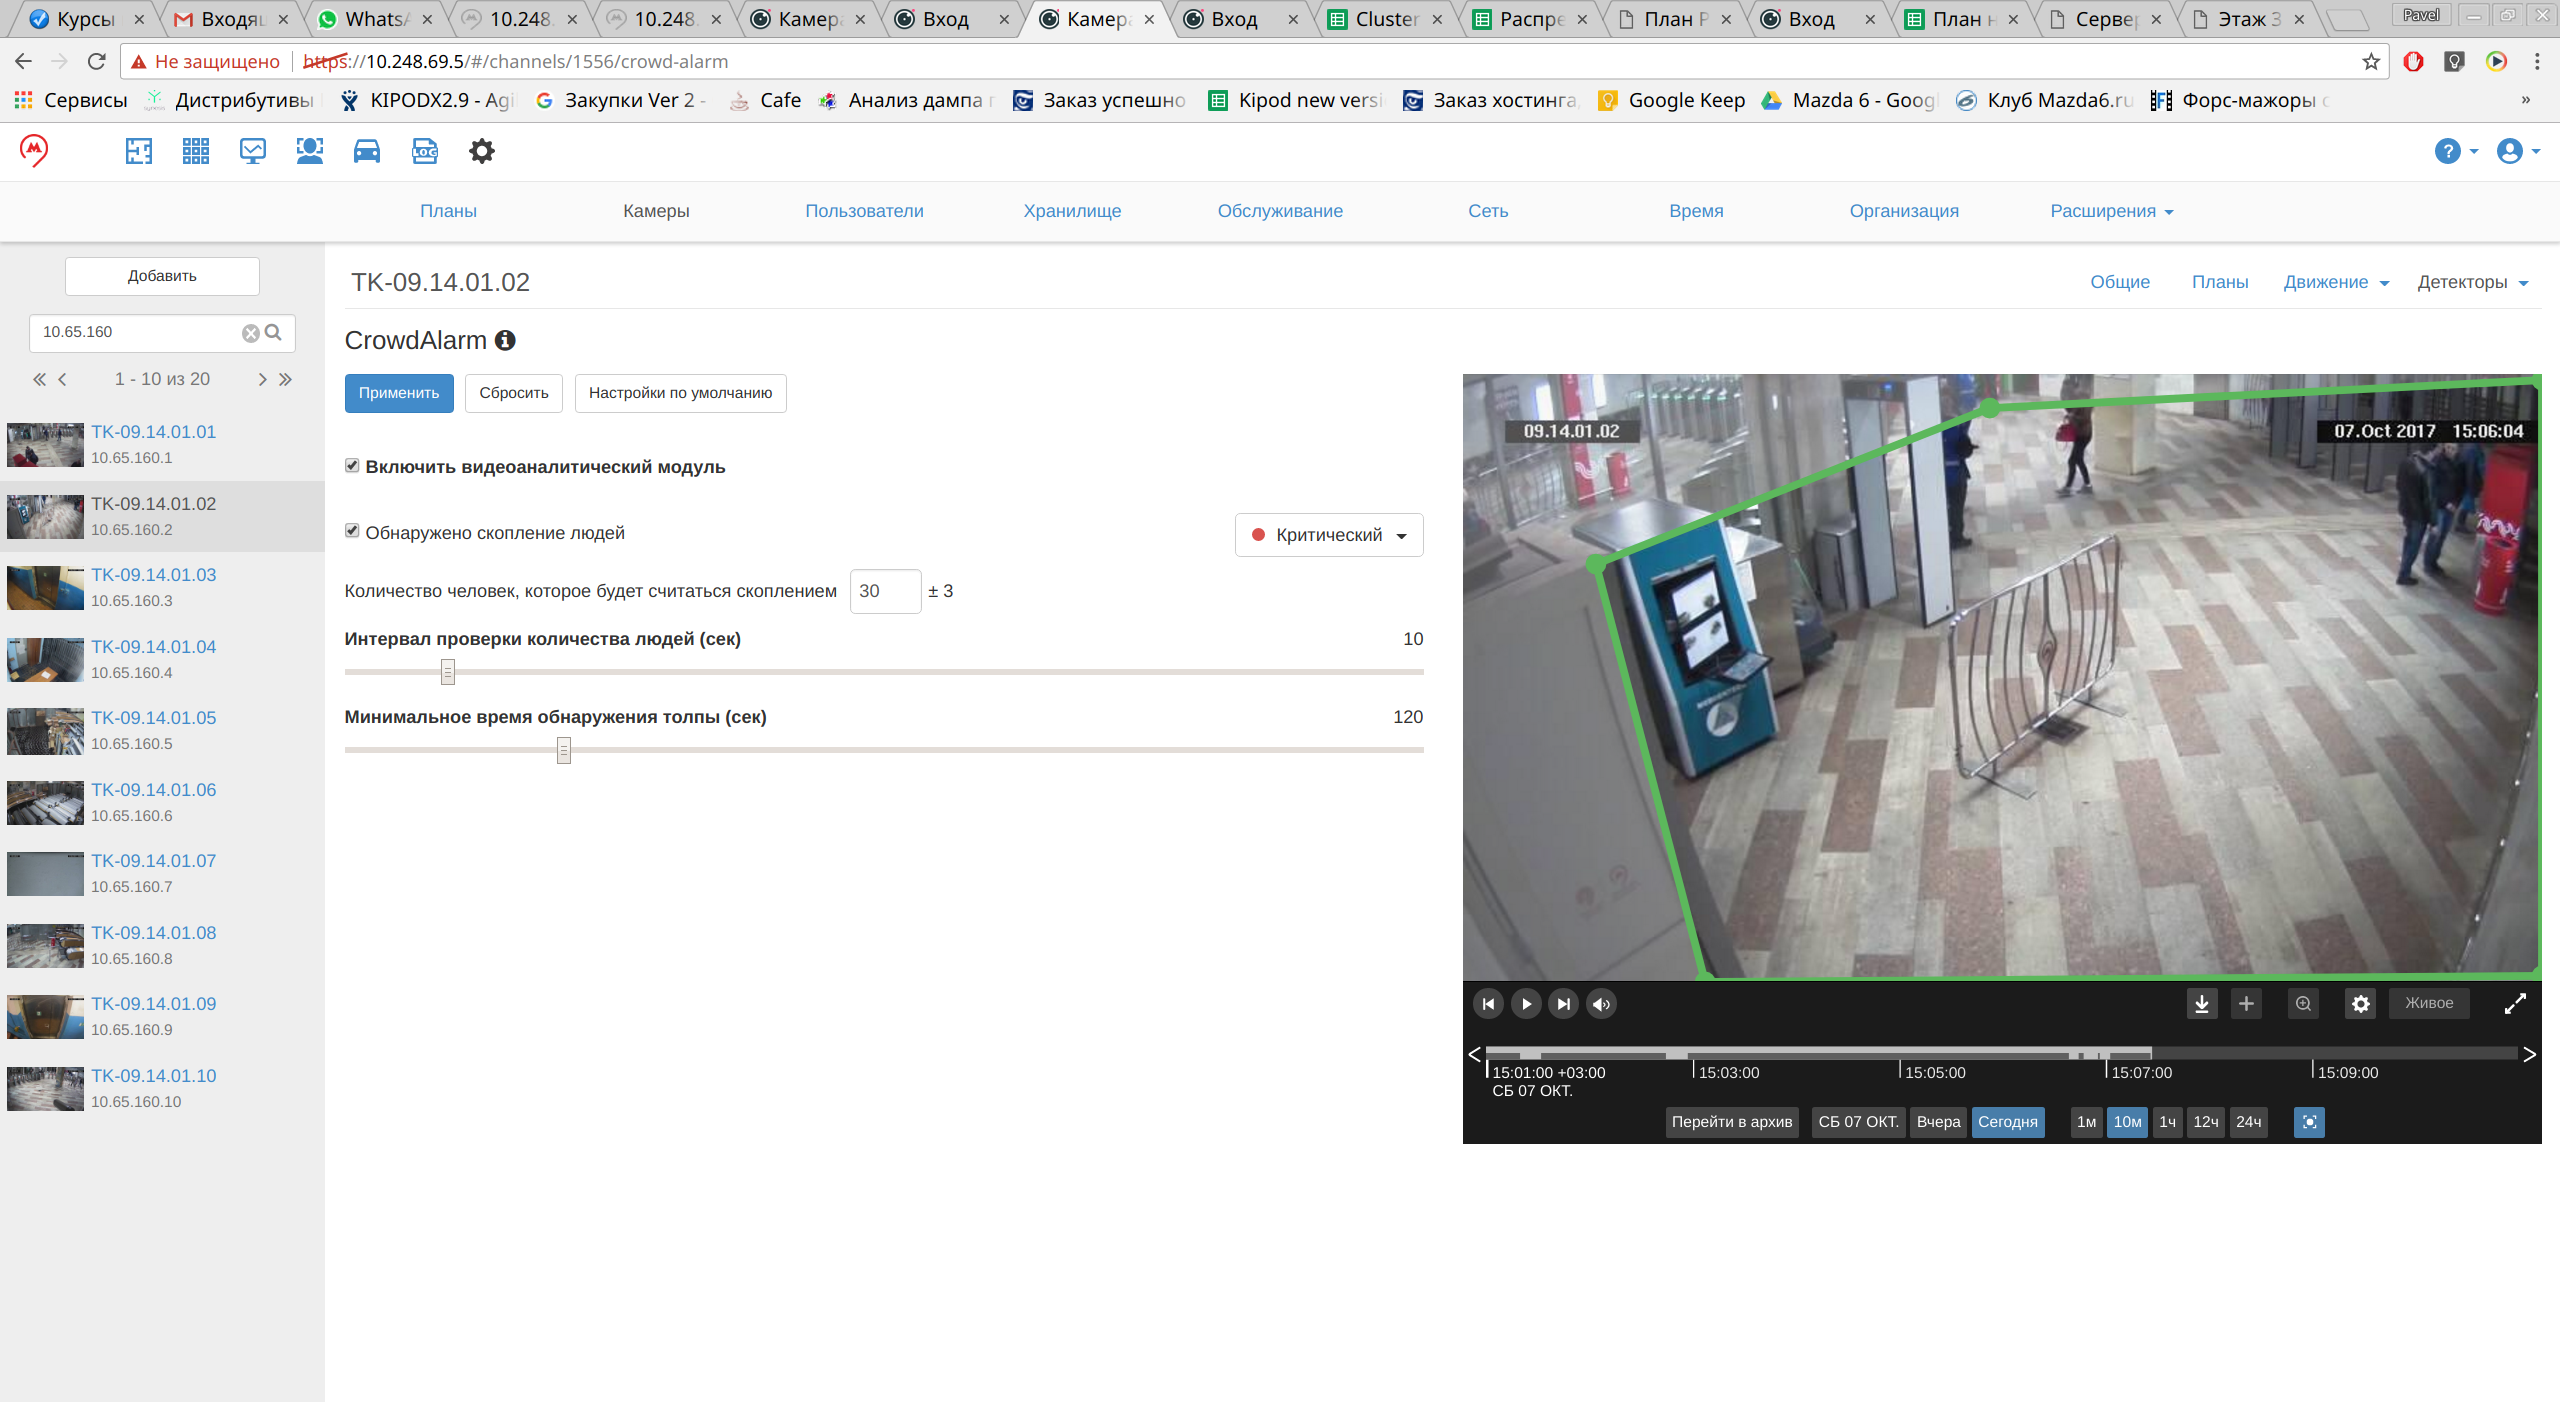Download video archive icon

(2202, 1003)
